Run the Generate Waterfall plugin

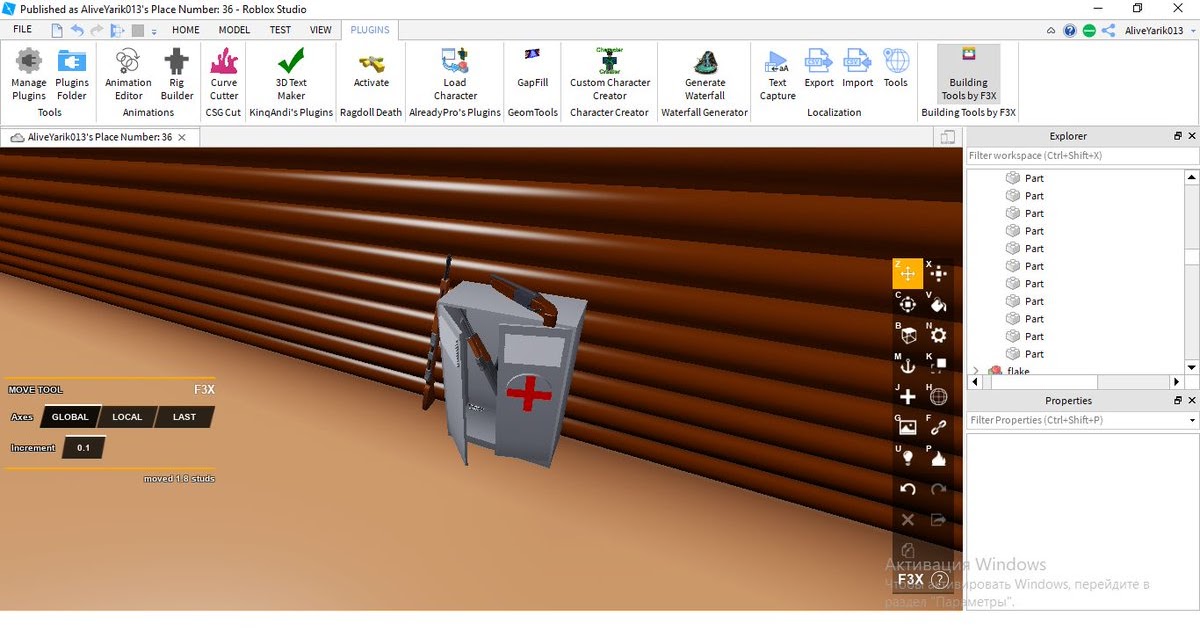(x=705, y=74)
